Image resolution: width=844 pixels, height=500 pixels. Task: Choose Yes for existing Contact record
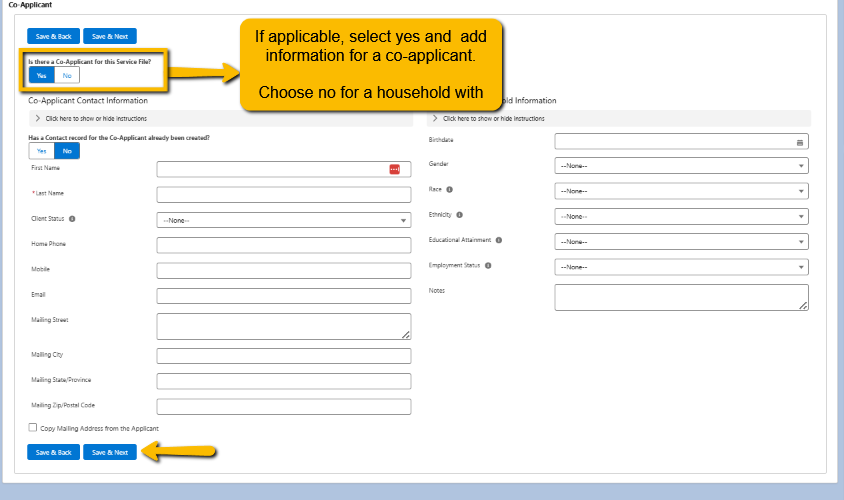(41, 151)
